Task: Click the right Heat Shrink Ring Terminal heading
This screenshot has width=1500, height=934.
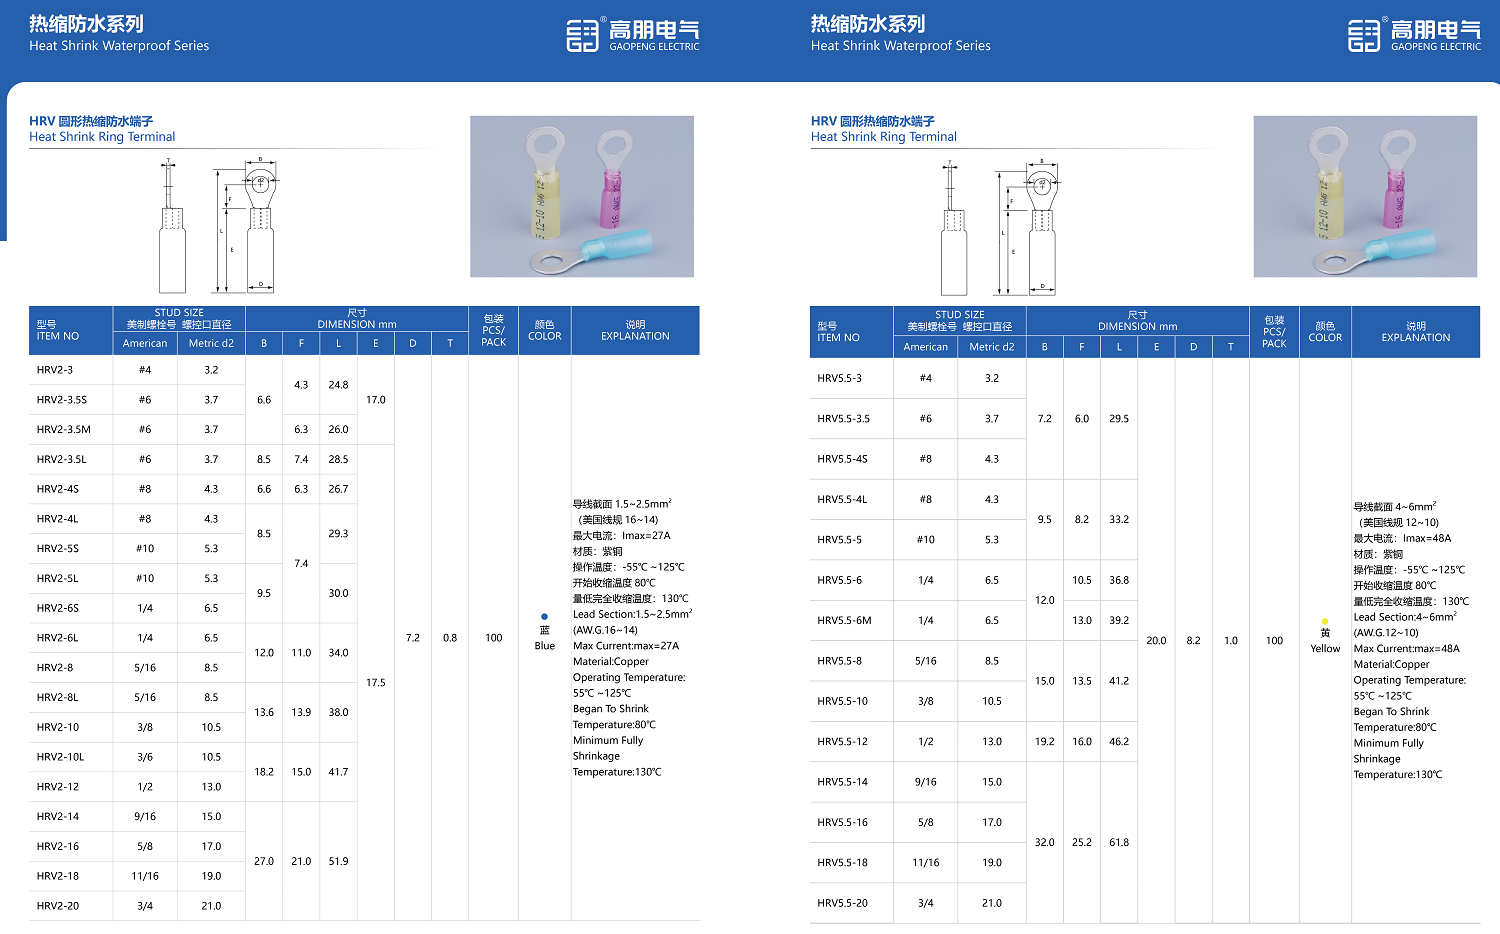Action: click(x=884, y=137)
